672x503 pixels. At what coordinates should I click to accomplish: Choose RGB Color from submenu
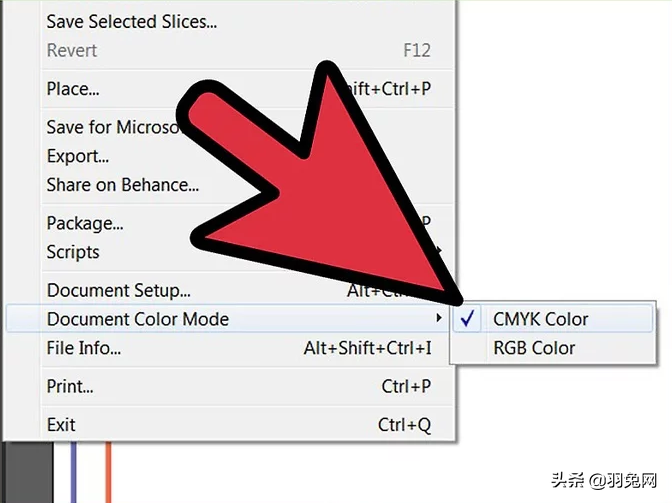pos(553,348)
